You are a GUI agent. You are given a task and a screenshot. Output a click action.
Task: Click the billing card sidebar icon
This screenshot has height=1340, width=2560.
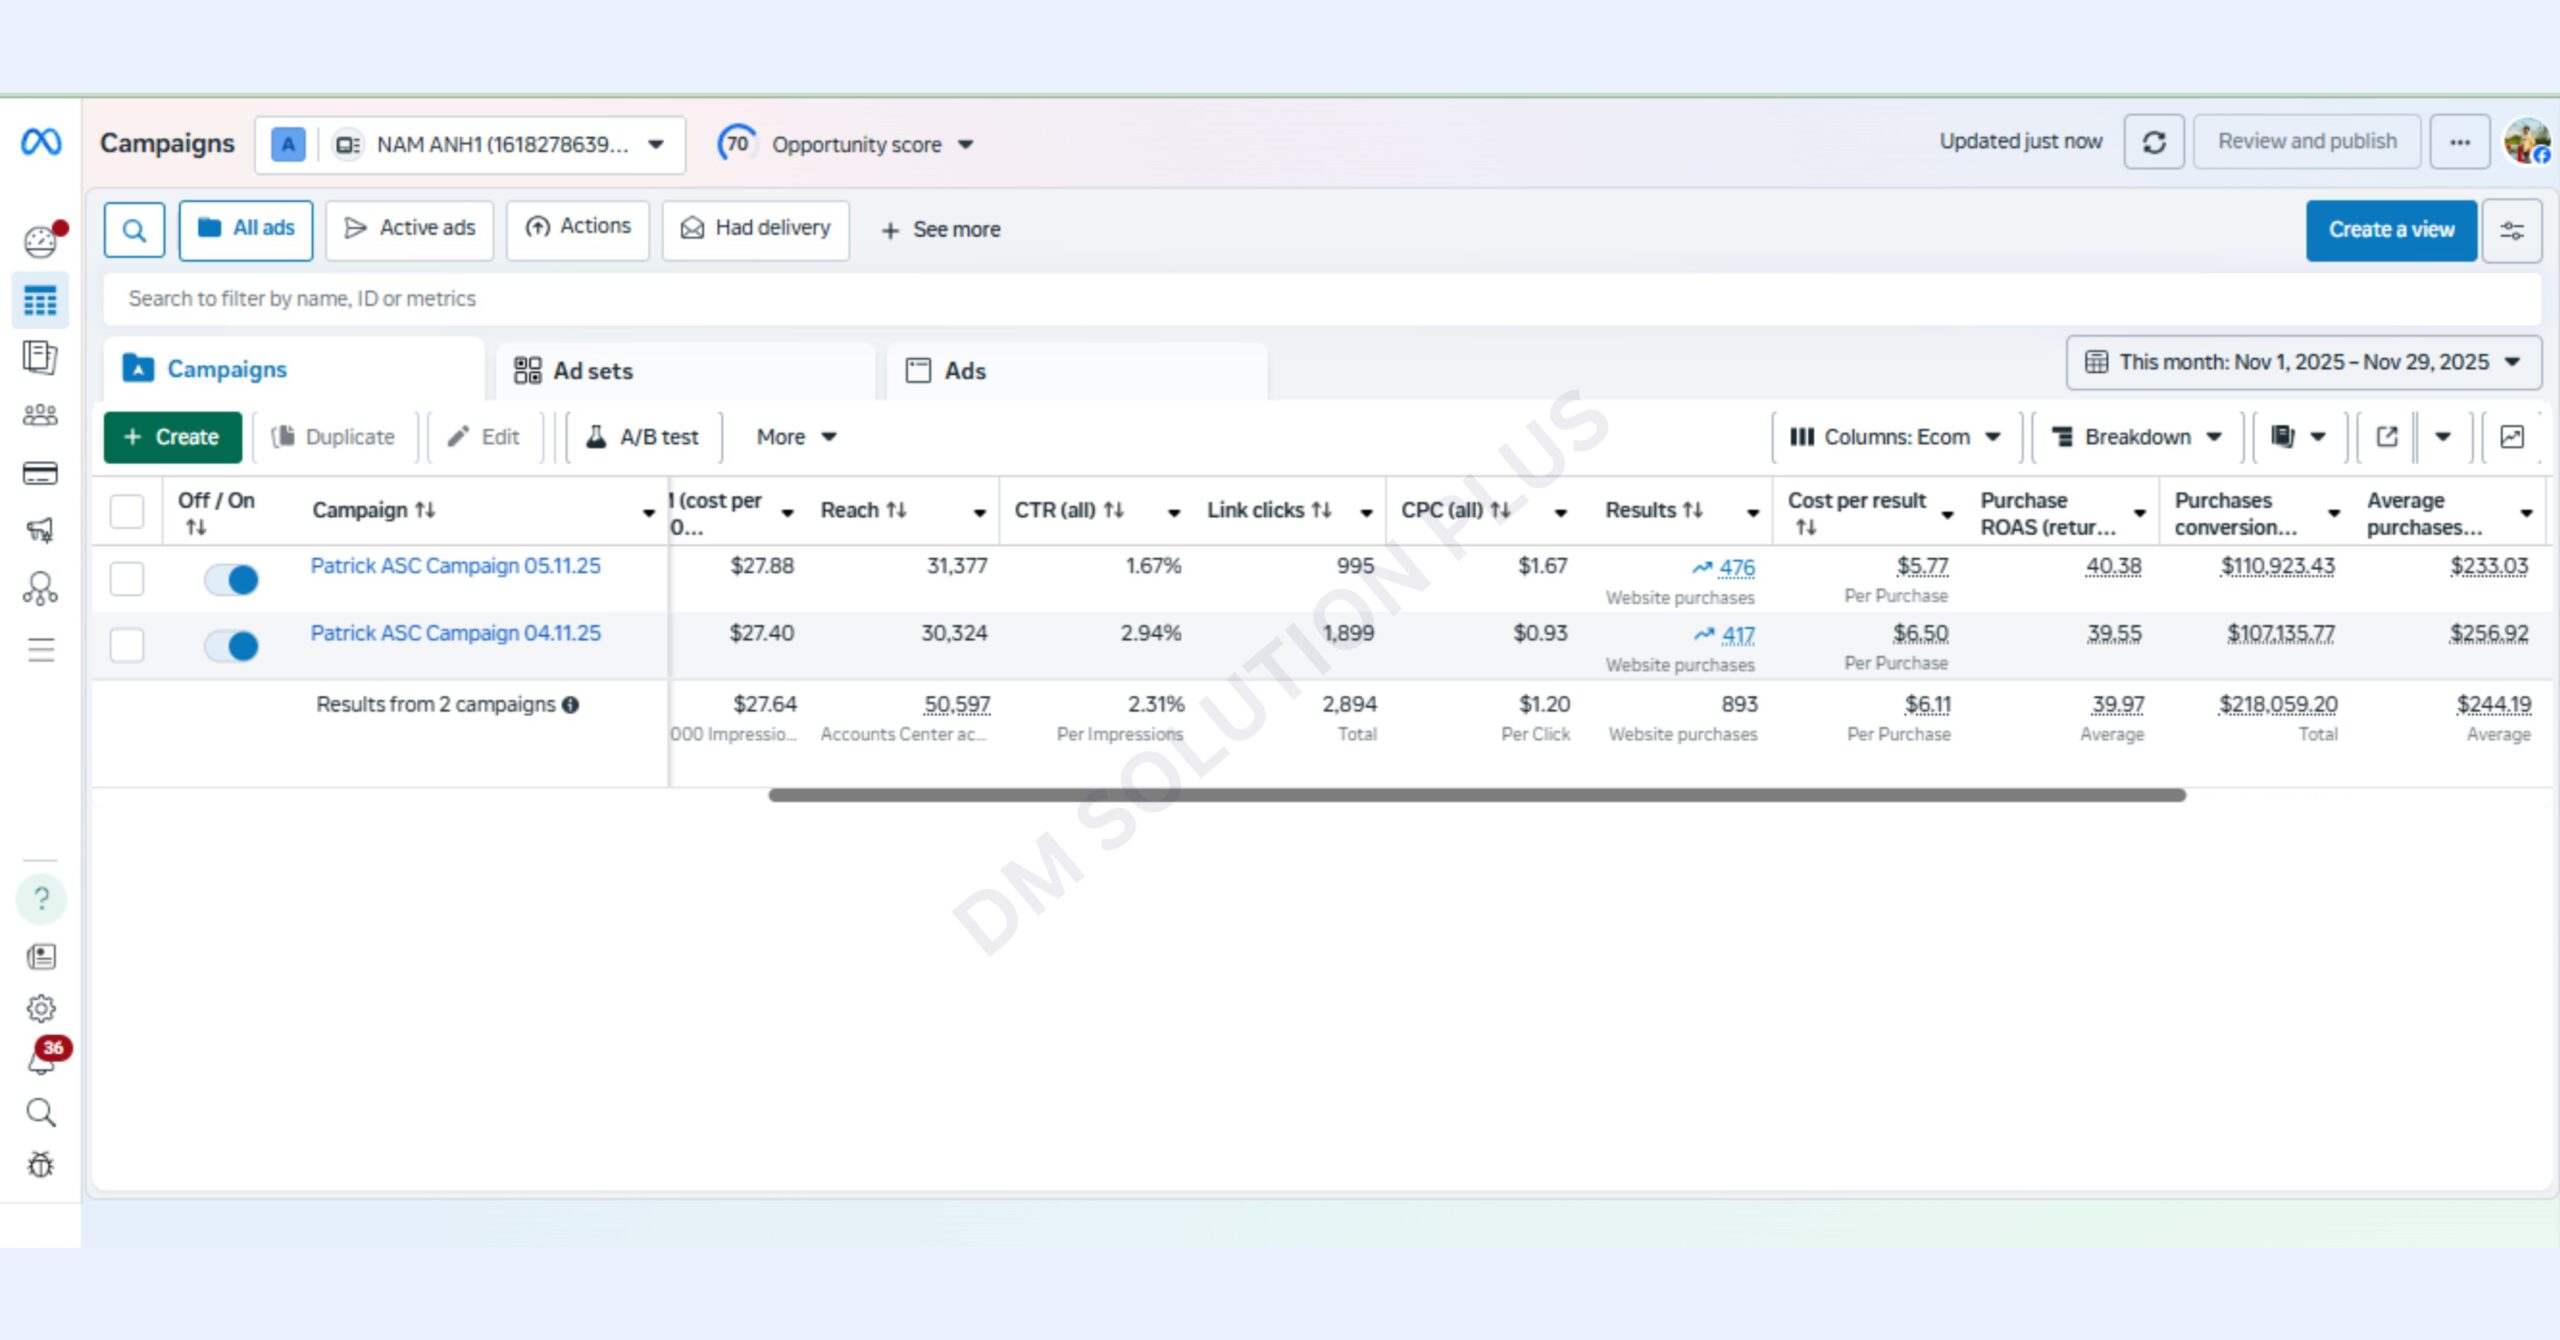[40, 473]
